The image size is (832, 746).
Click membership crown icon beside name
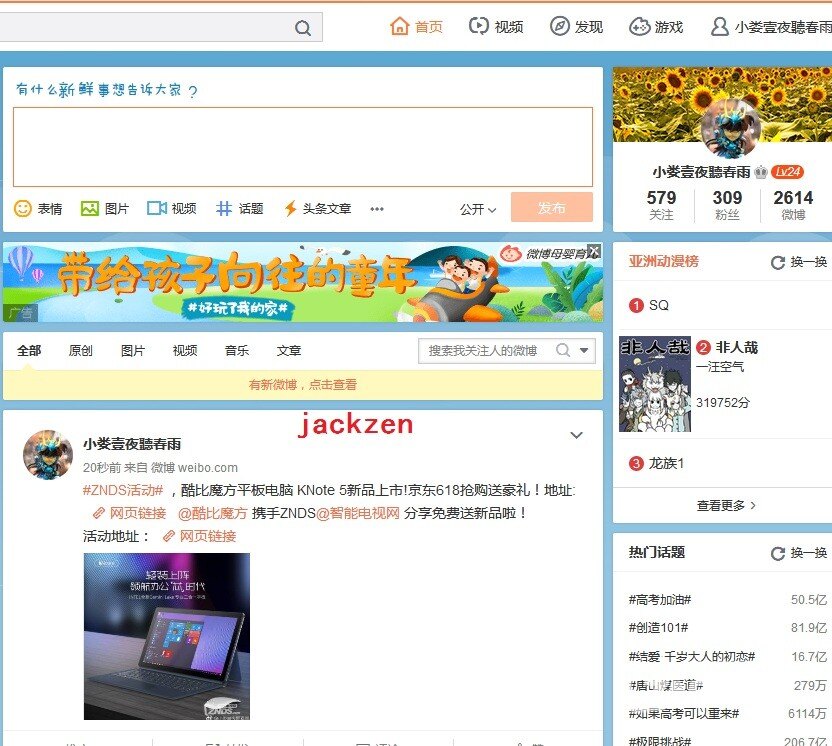coord(761,172)
